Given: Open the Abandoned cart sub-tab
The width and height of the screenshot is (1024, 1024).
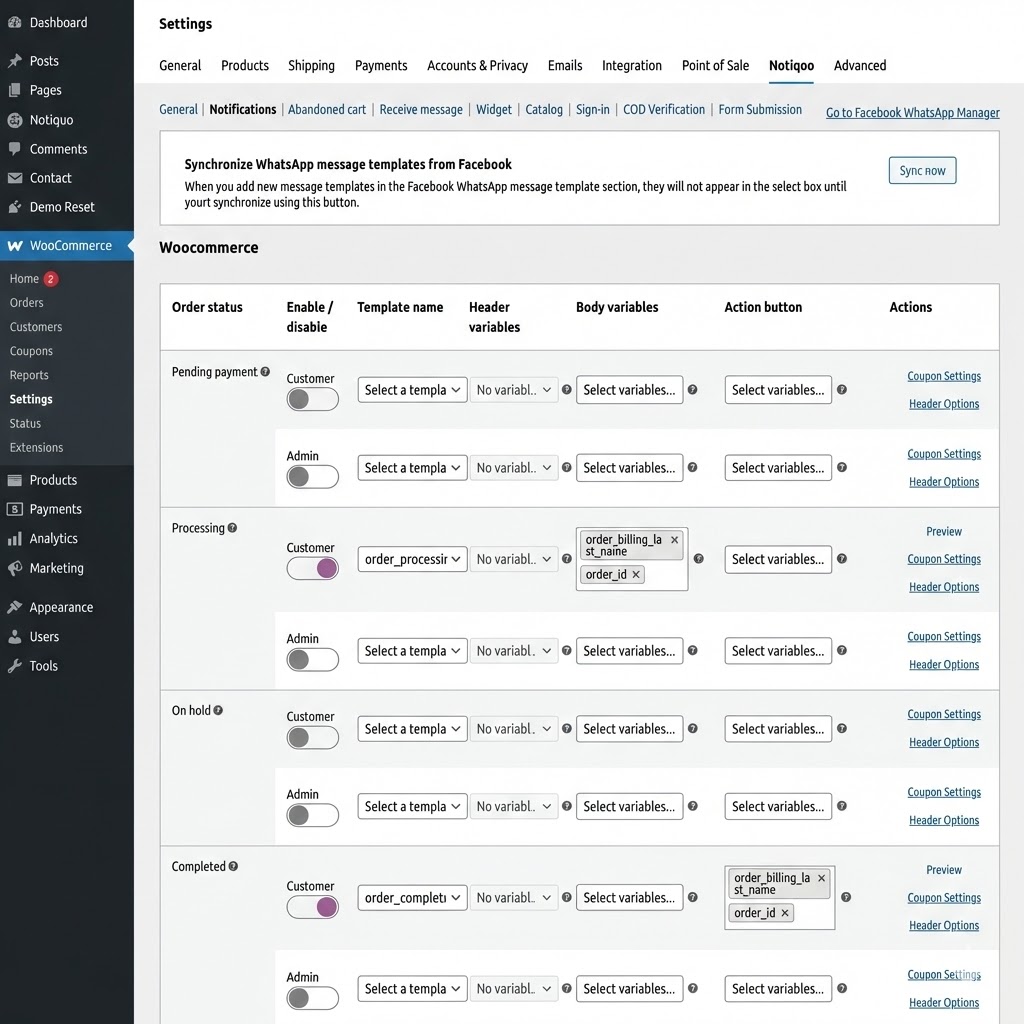Looking at the screenshot, I should 327,110.
